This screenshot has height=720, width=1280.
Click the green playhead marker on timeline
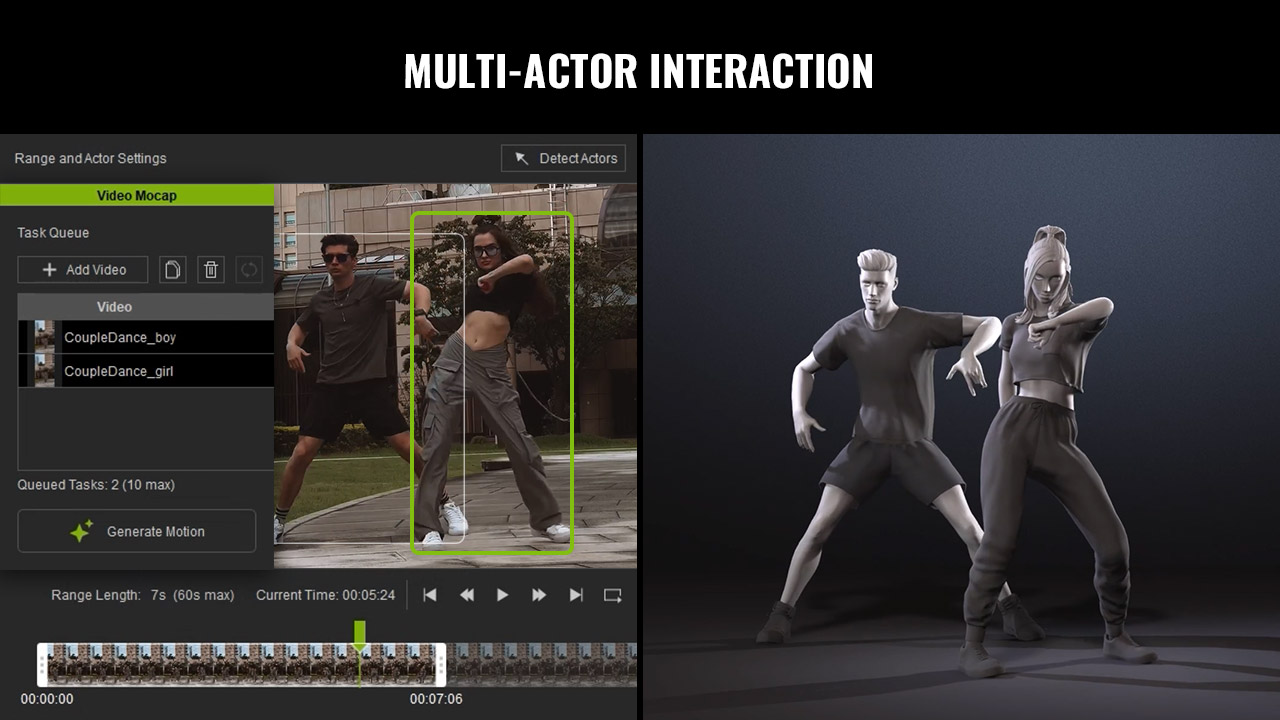(x=360, y=634)
